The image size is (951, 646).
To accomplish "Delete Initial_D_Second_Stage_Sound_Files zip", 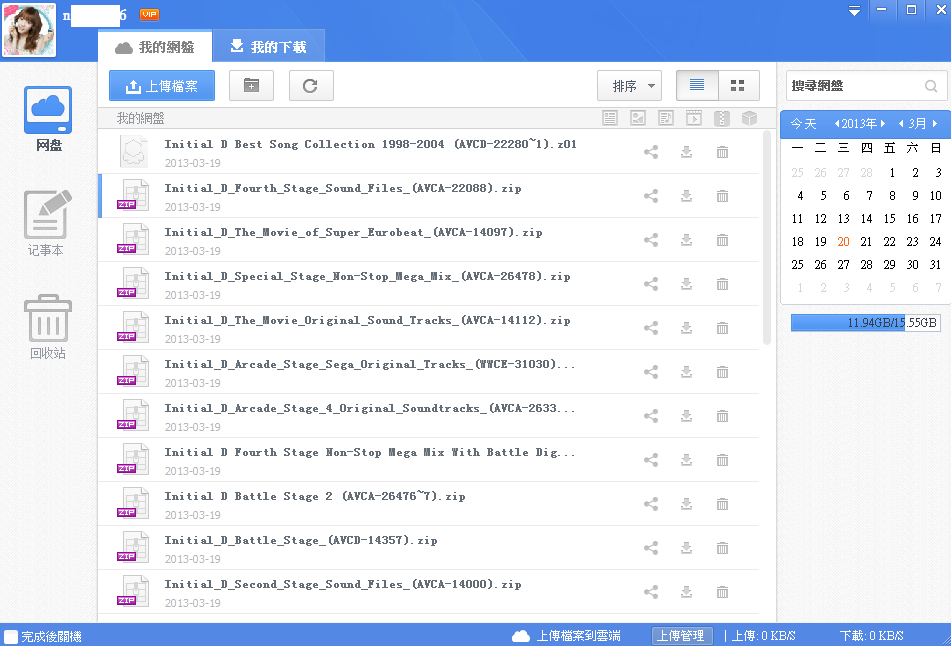I will pos(722,592).
